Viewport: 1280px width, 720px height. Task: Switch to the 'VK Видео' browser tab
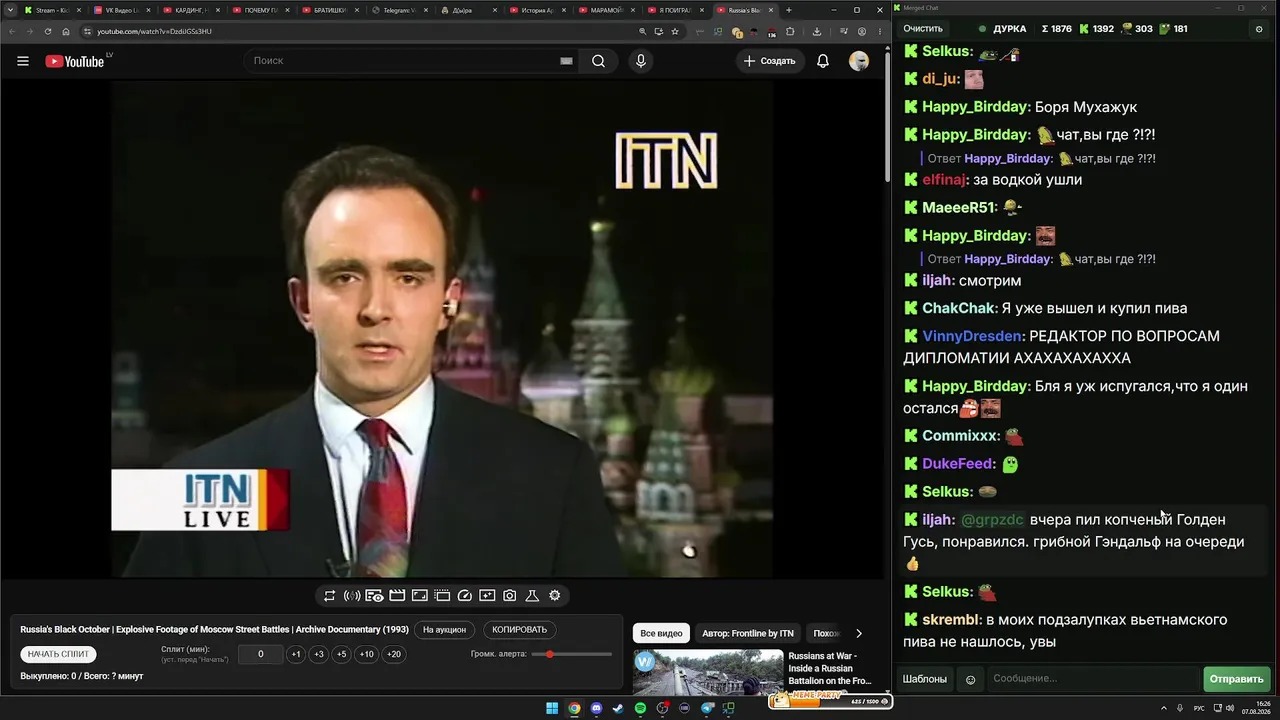pos(119,10)
